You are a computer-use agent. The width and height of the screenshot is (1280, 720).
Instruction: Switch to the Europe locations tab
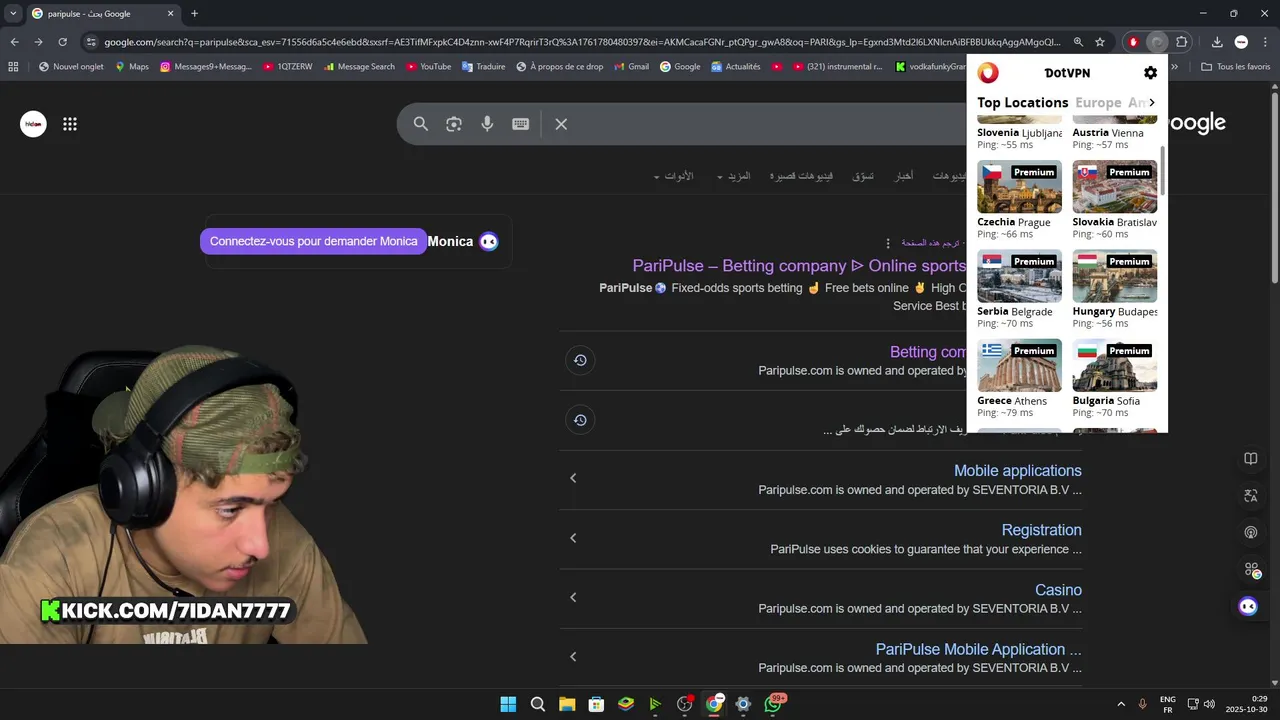[1098, 102]
